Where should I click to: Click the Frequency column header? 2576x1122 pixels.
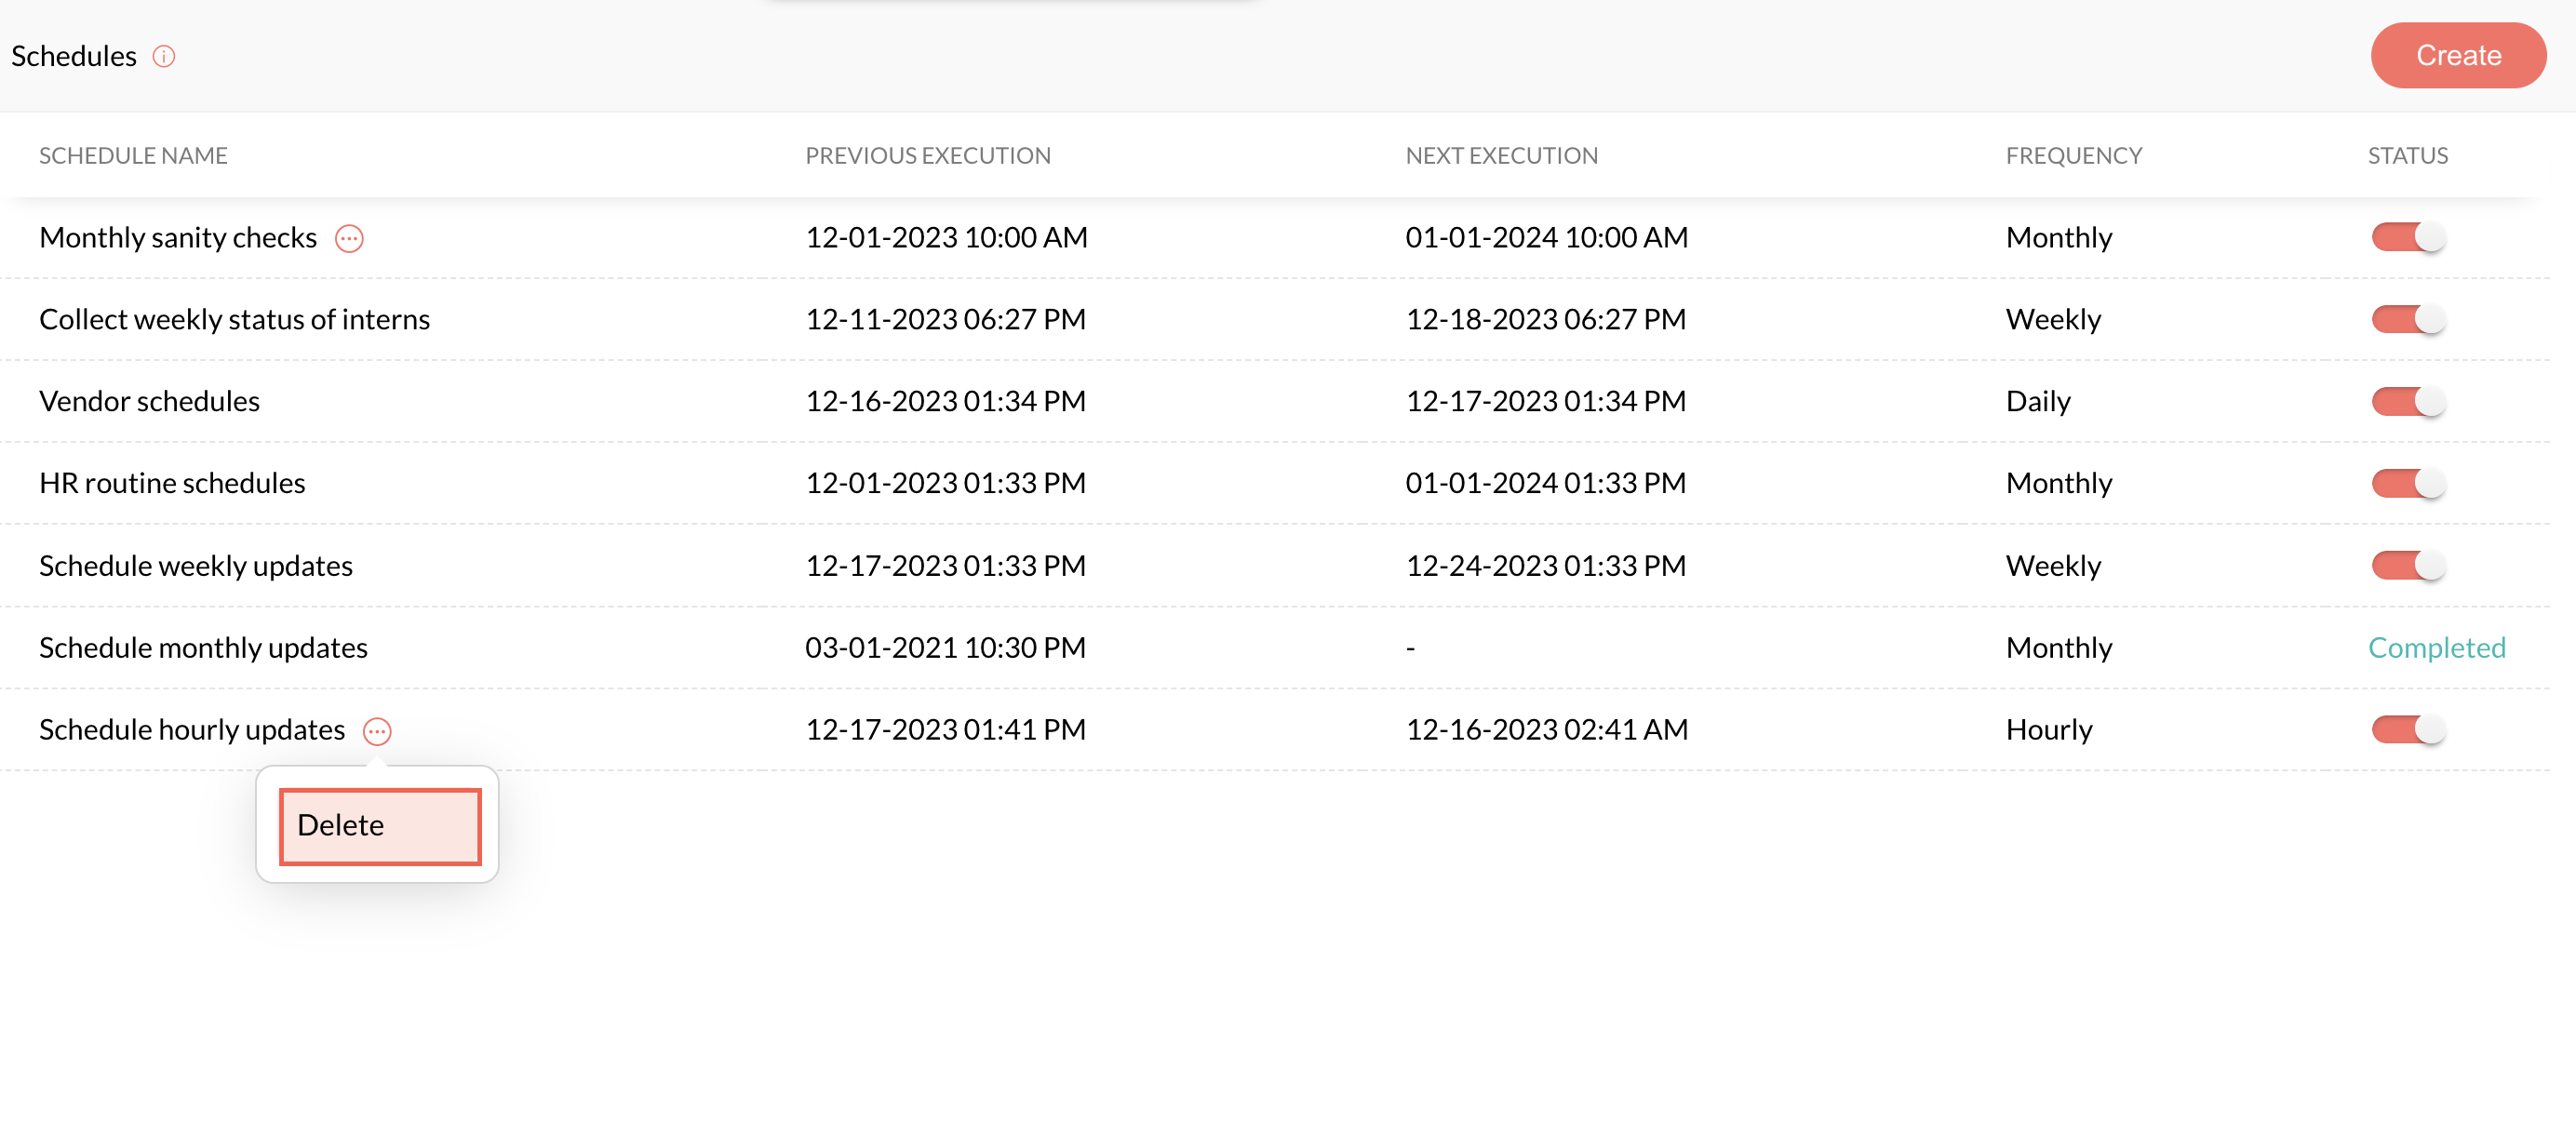click(x=2073, y=155)
